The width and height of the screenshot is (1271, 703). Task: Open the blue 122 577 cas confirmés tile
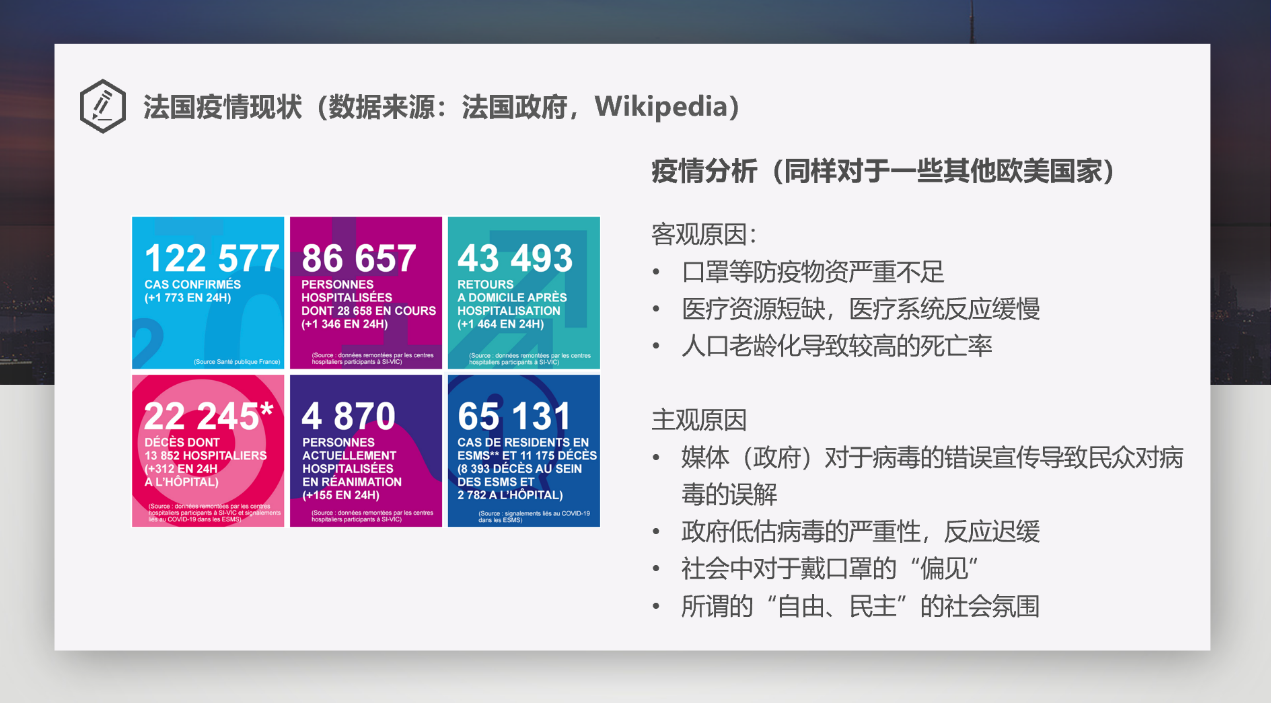208,292
